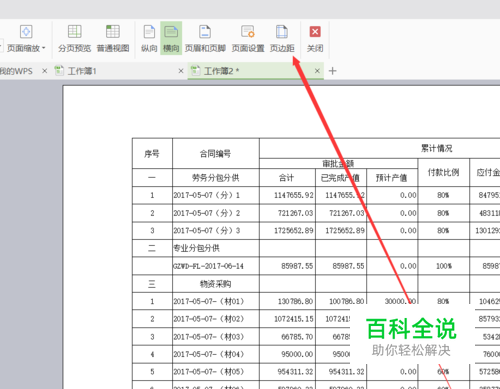The image size is (500, 389).
Task: Open header and footer (页眉和页脚) settings
Action: [x=205, y=38]
